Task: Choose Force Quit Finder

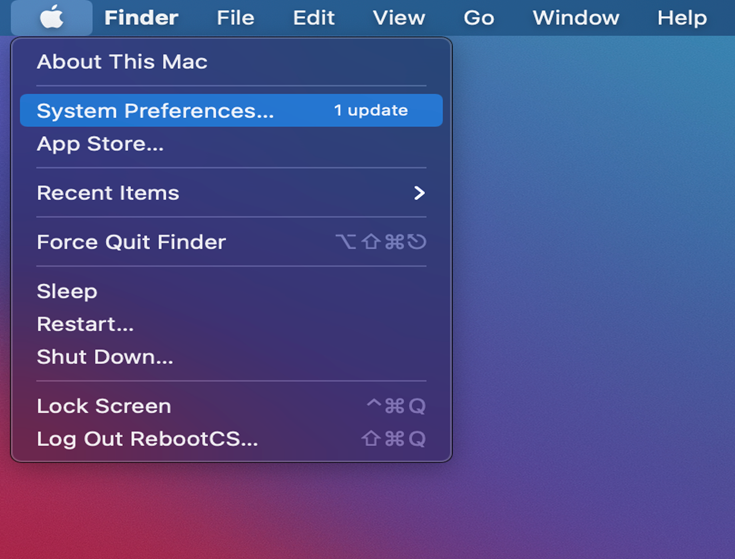Action: tap(131, 242)
